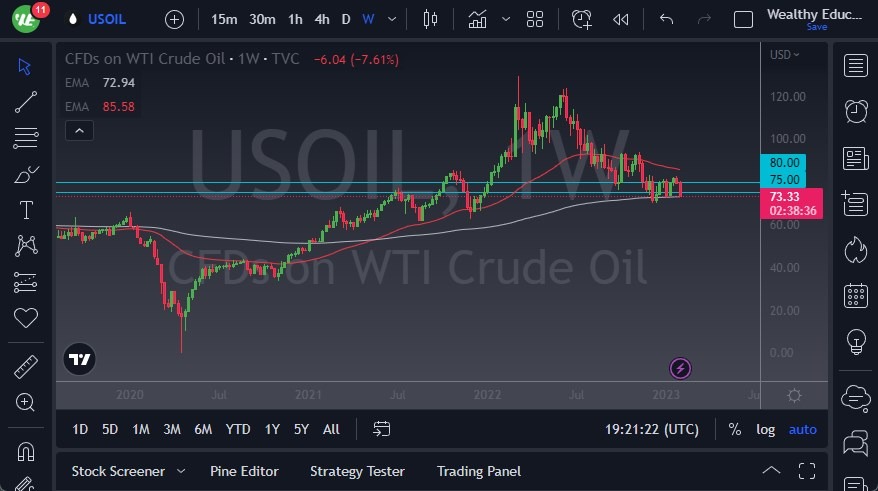Select the text annotation tool
Image resolution: width=878 pixels, height=491 pixels.
click(26, 210)
